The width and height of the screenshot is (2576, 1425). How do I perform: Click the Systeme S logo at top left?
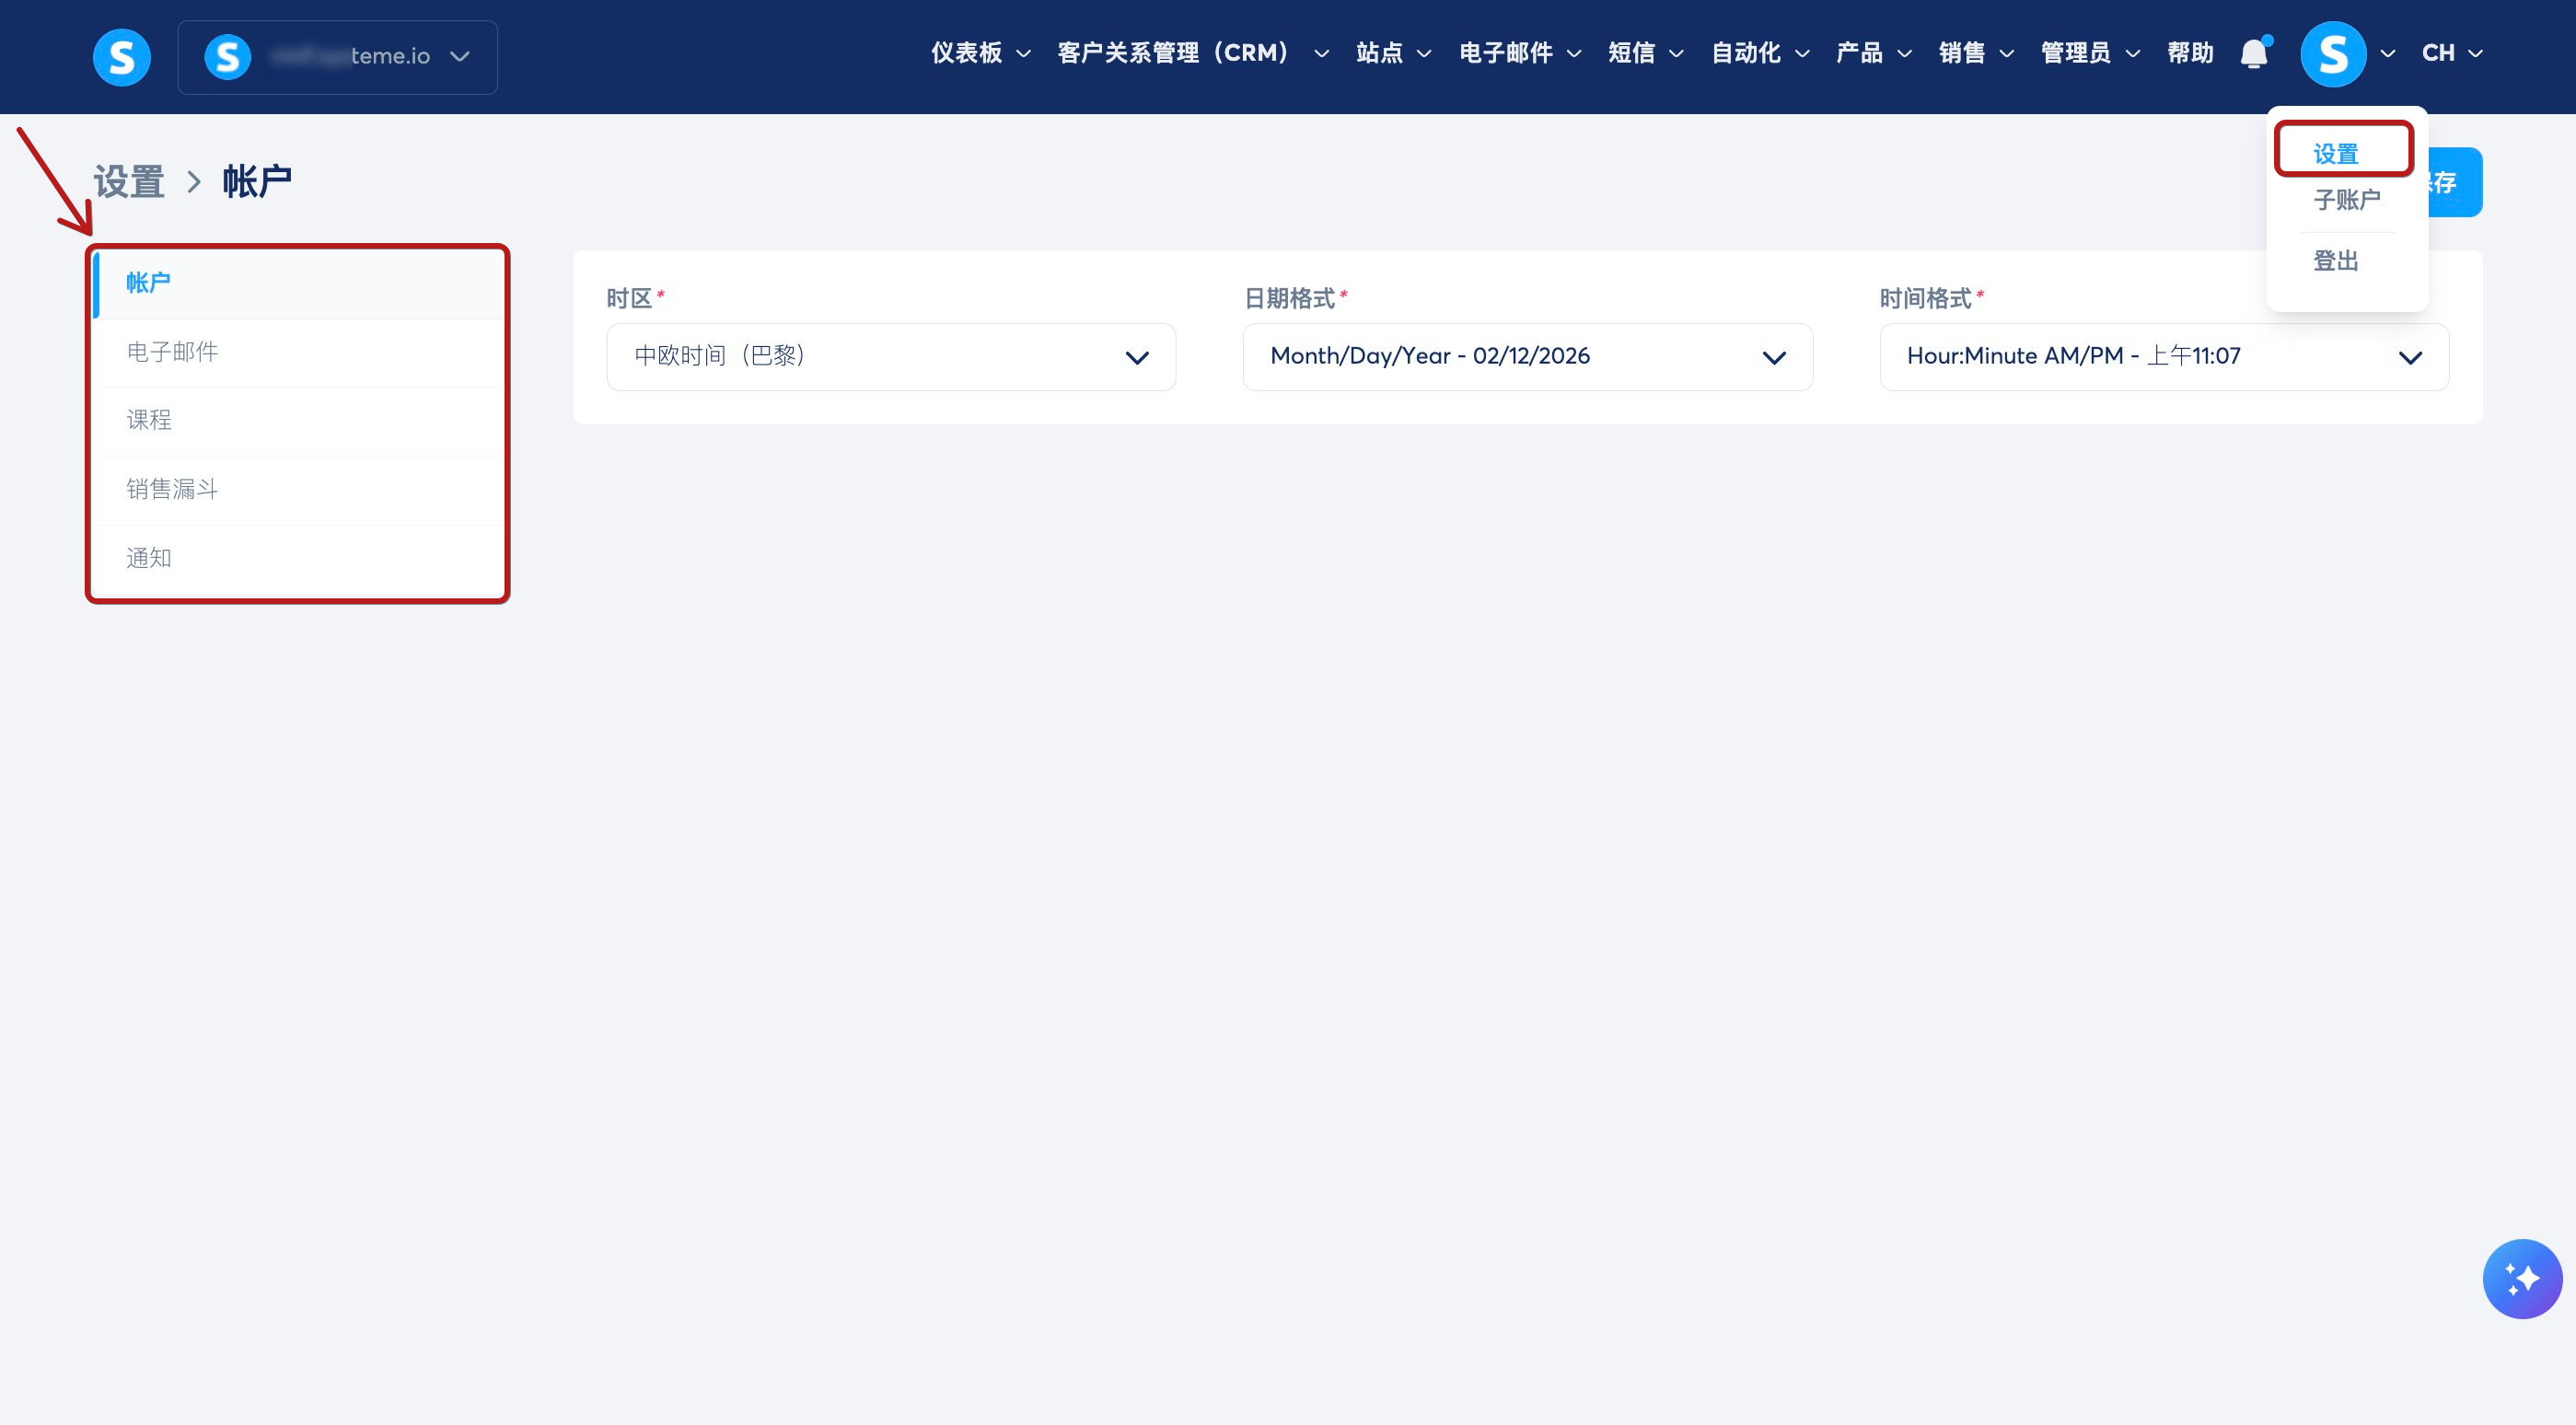[x=121, y=57]
